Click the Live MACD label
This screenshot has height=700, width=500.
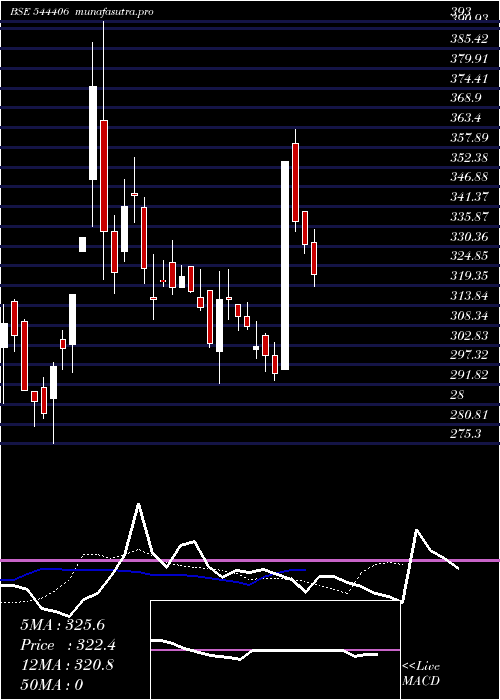click(x=421, y=673)
